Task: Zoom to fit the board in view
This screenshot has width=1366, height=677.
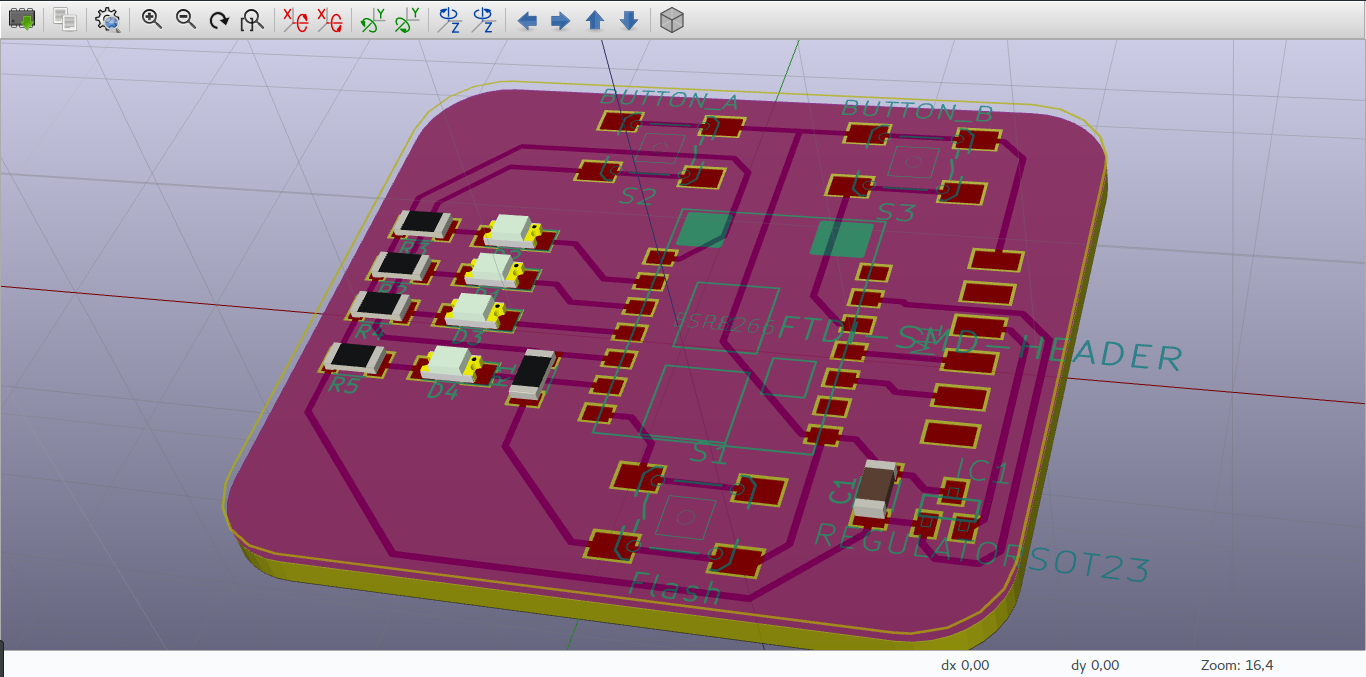Action: point(251,19)
